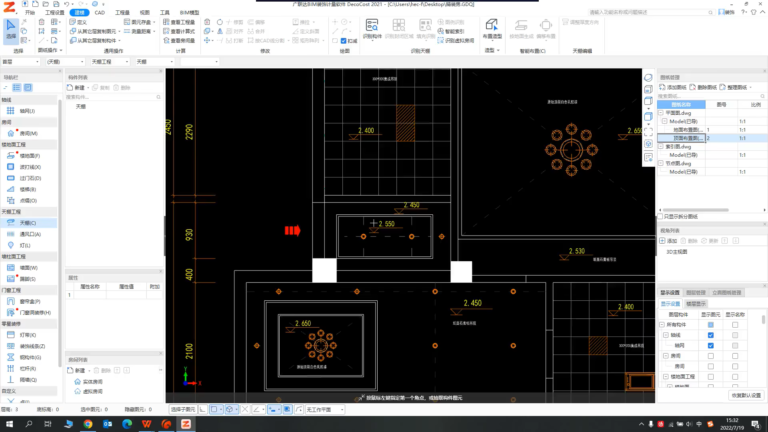Select the 选择 arrow tool
This screenshot has width=768, height=432.
(x=10, y=30)
